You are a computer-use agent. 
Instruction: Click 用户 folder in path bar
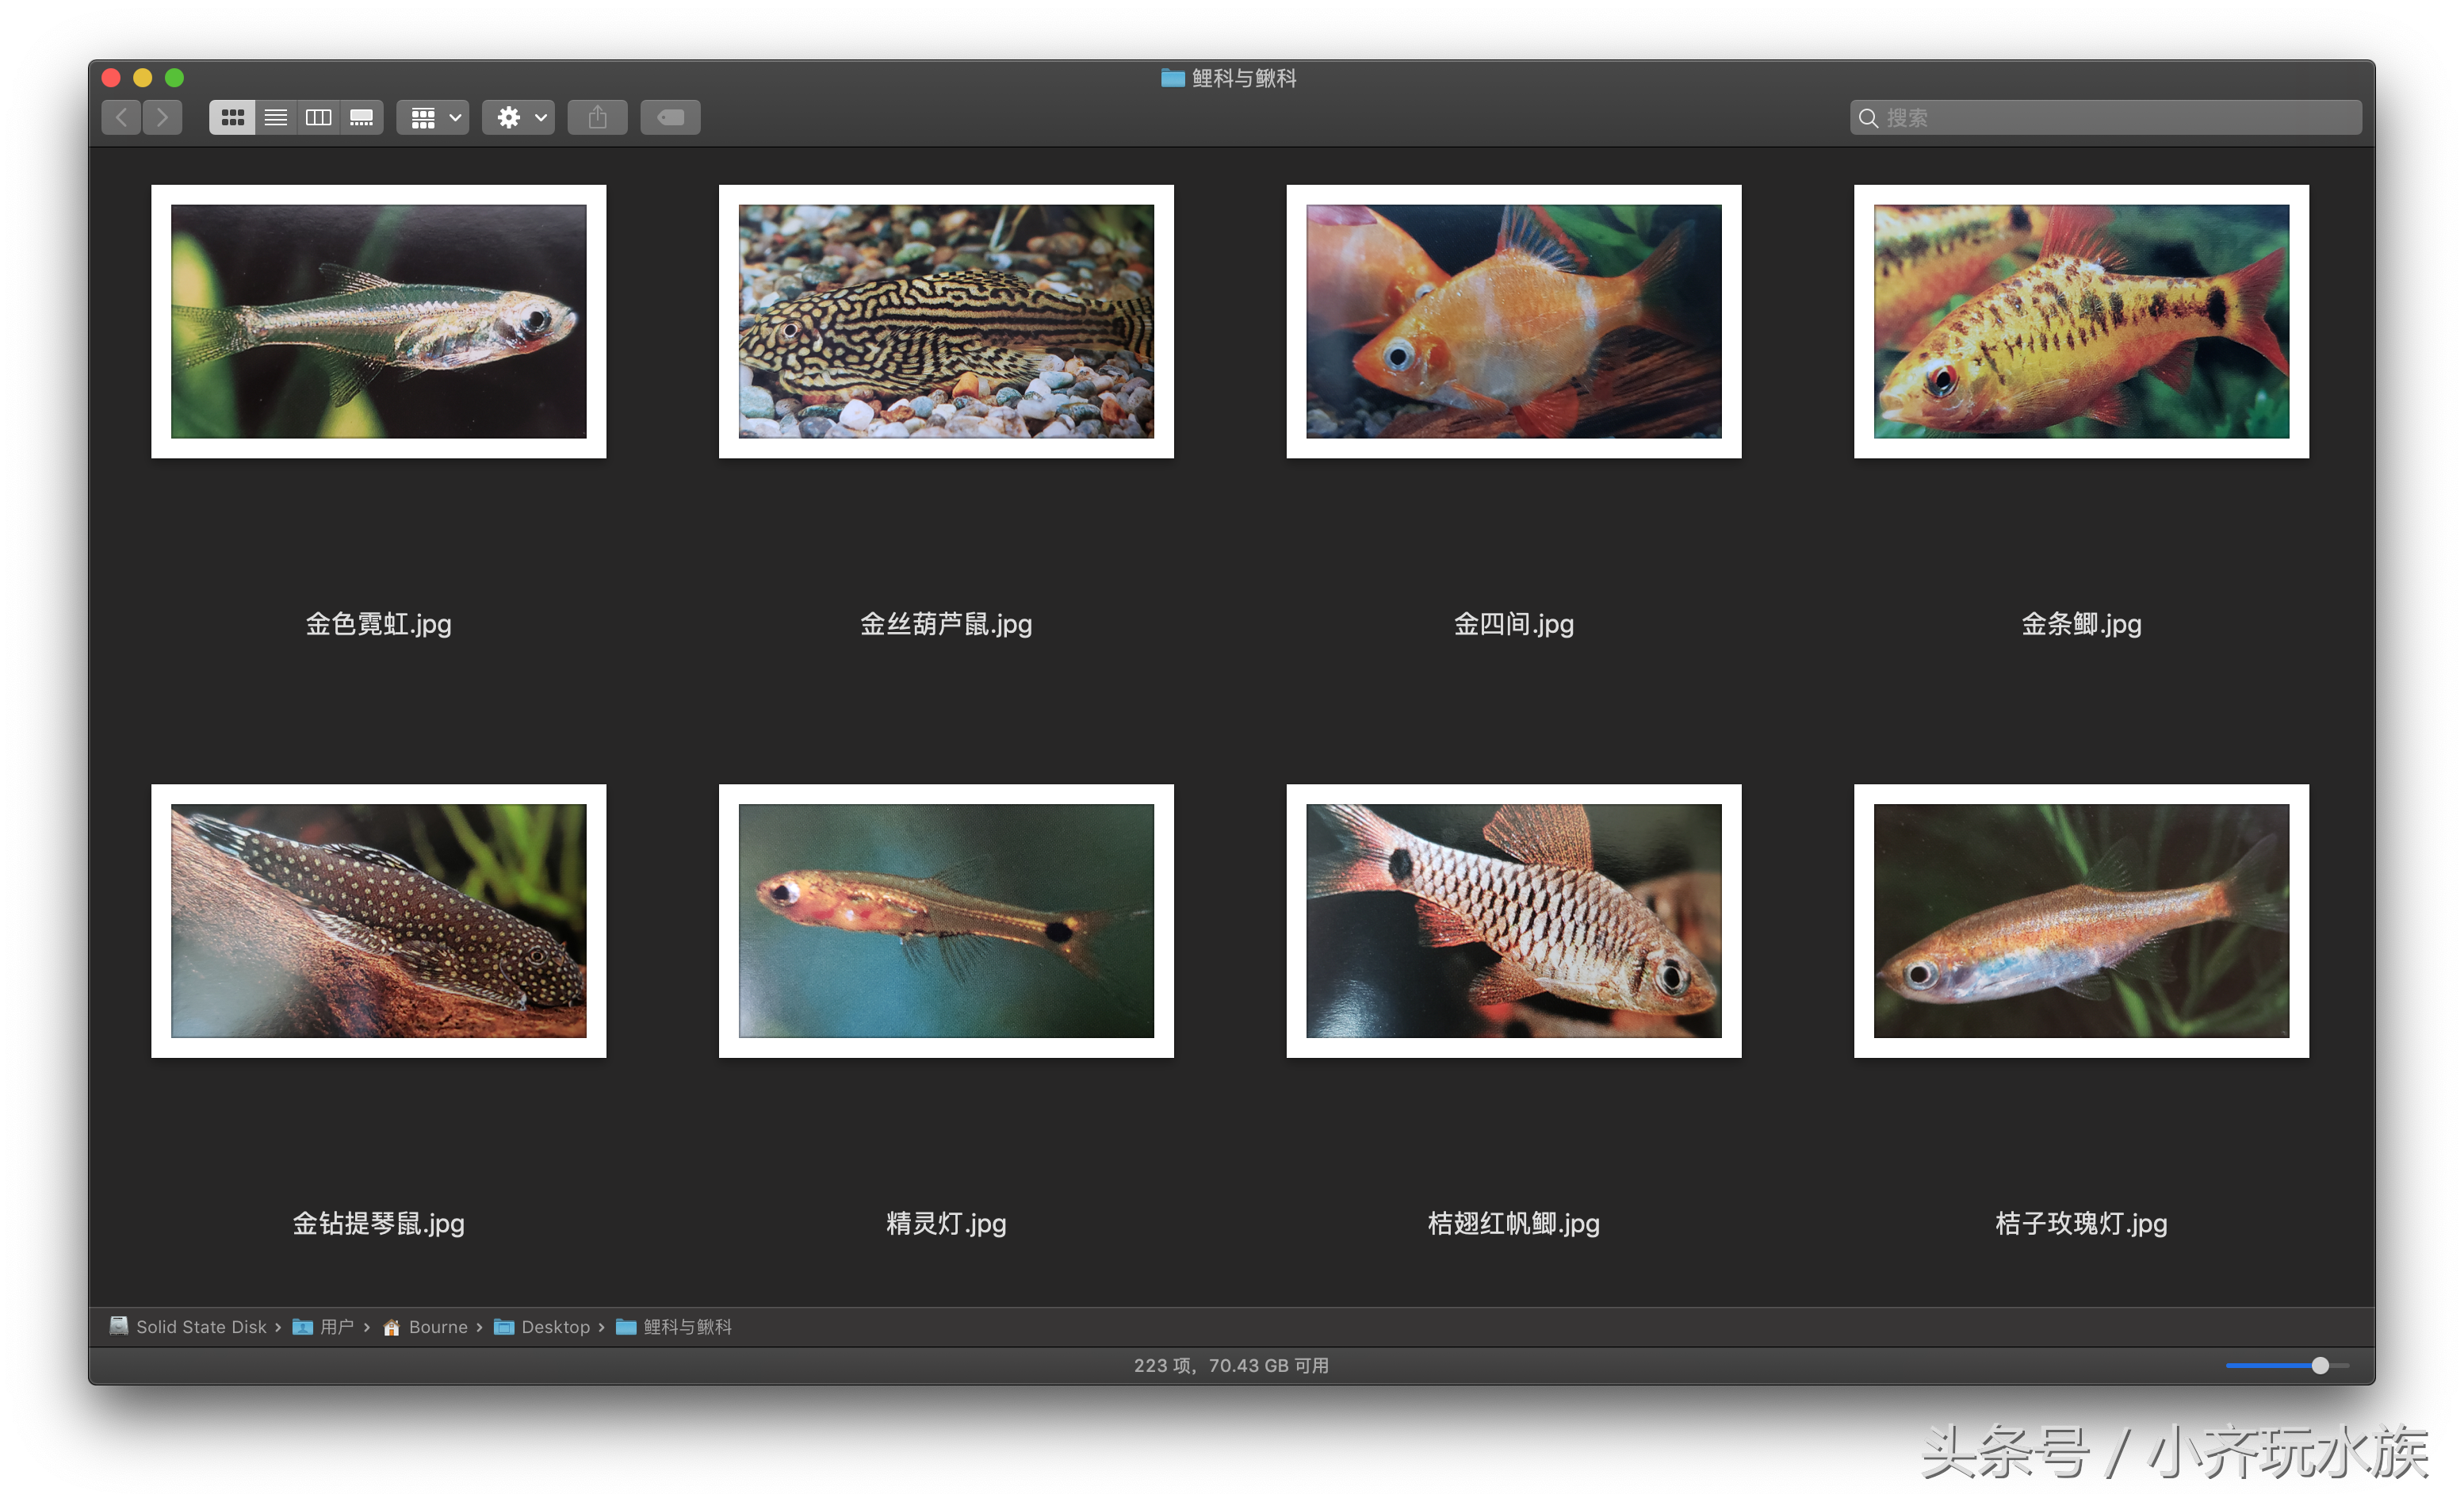323,1327
